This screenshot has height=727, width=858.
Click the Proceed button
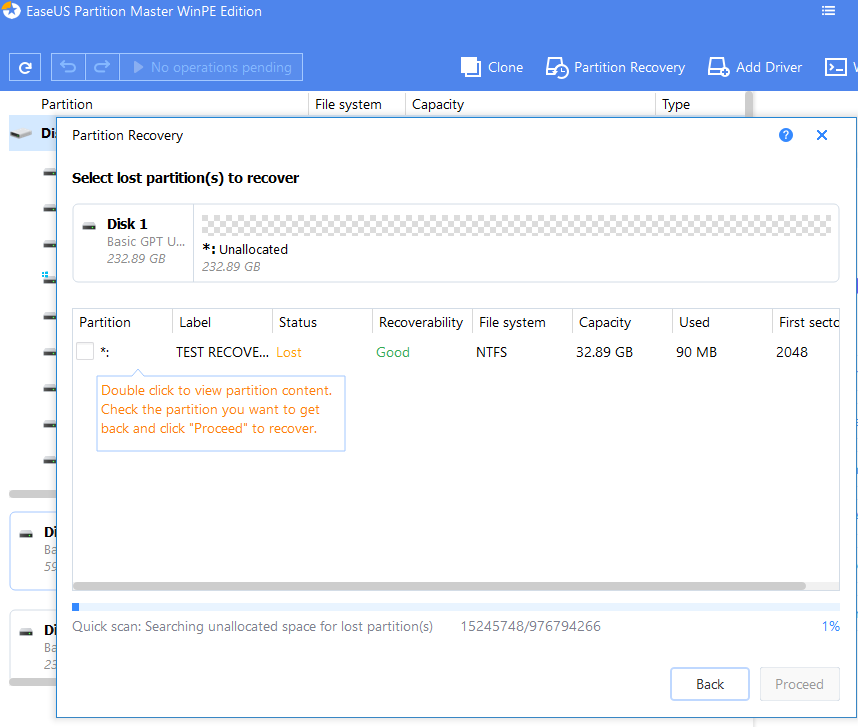[799, 684]
